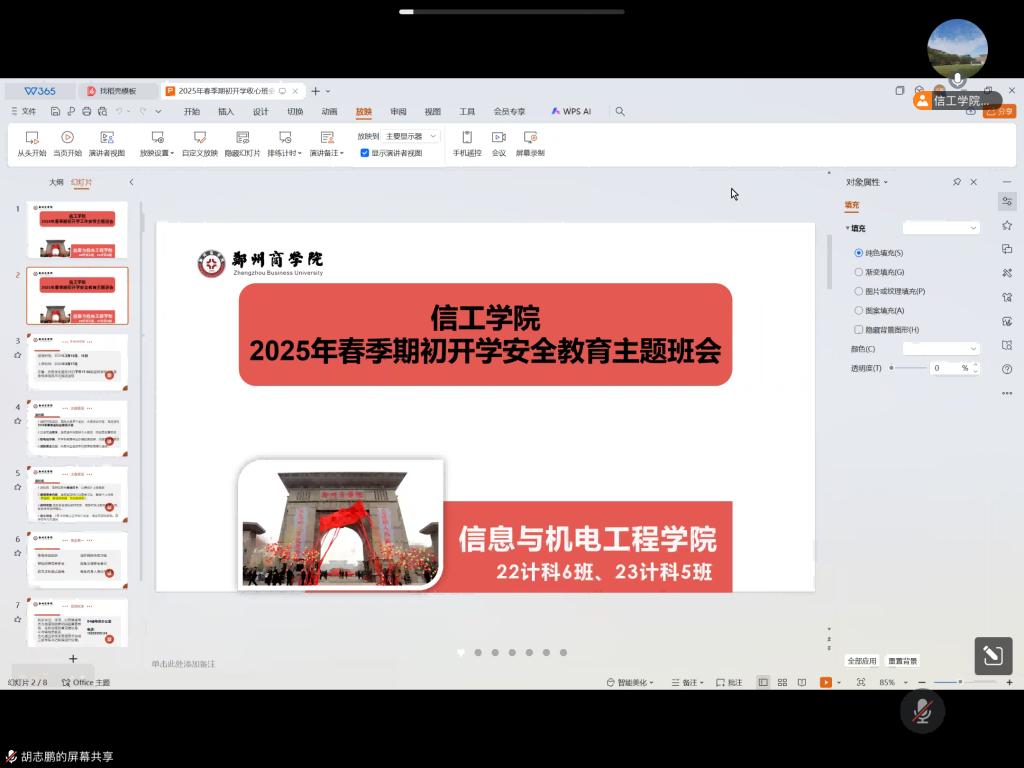This screenshot has width=1024, height=768.
Task: Expand the 颜色(C) color dropdown
Action: pyautogui.click(x=941, y=348)
